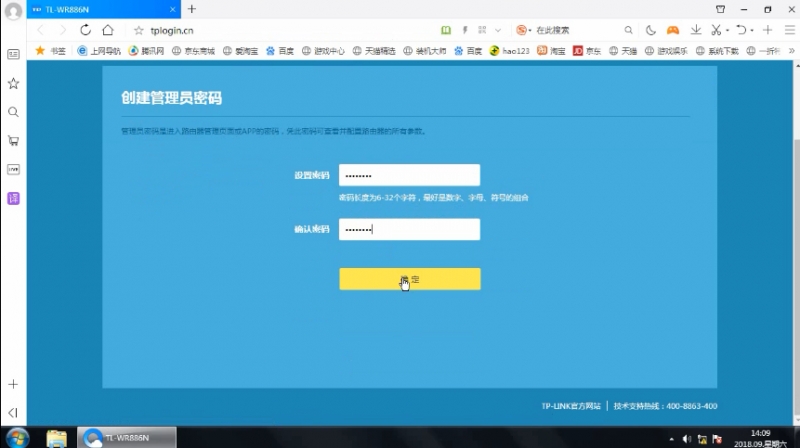Image resolution: width=800 pixels, height=448 pixels.
Task: Open the 上网导航 bookmark
Action: coord(99,51)
